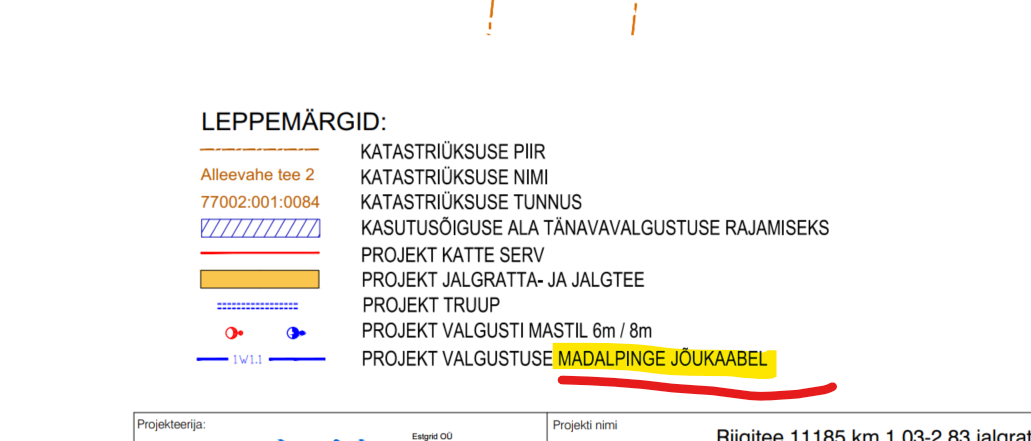
Task: Select the Projekti nimi title block label
Action: 584,424
